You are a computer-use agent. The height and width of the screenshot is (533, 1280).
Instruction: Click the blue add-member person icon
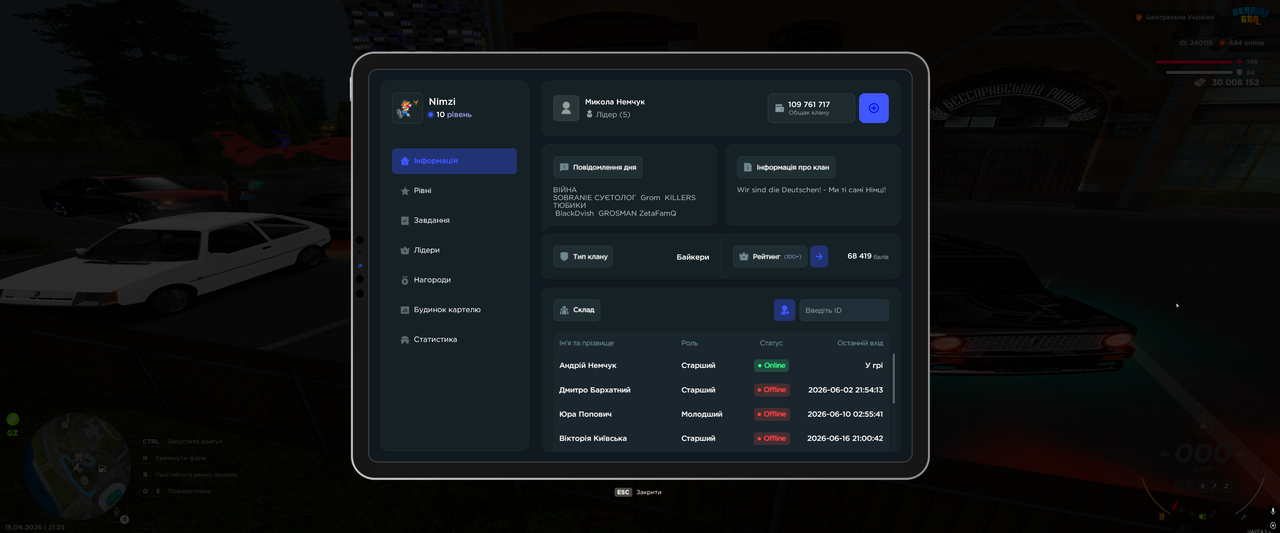click(784, 310)
